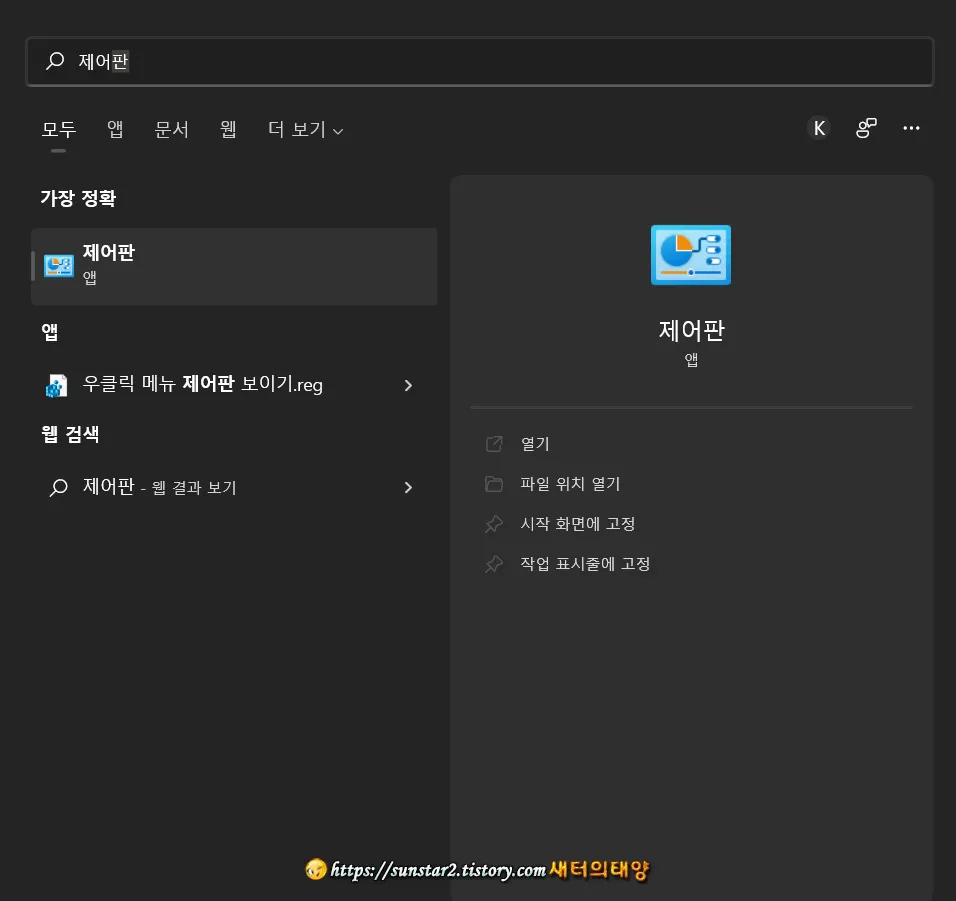The width and height of the screenshot is (956, 901).
Task: Click the Control Panel app icon in results
Action: coord(58,265)
